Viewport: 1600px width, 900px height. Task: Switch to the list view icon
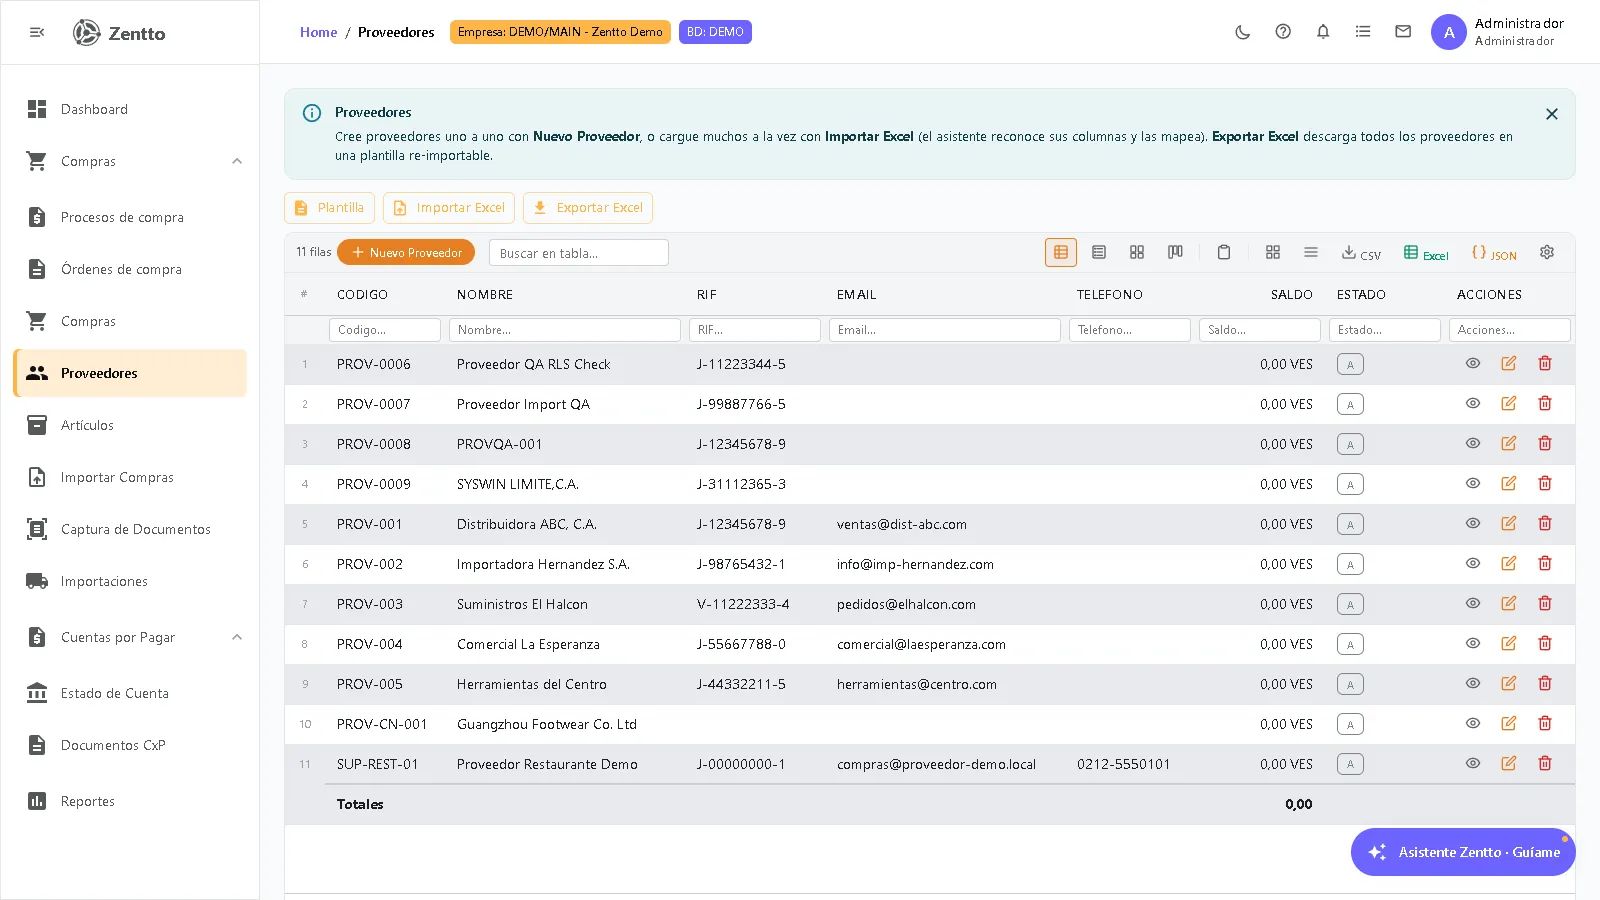pyautogui.click(x=1099, y=253)
